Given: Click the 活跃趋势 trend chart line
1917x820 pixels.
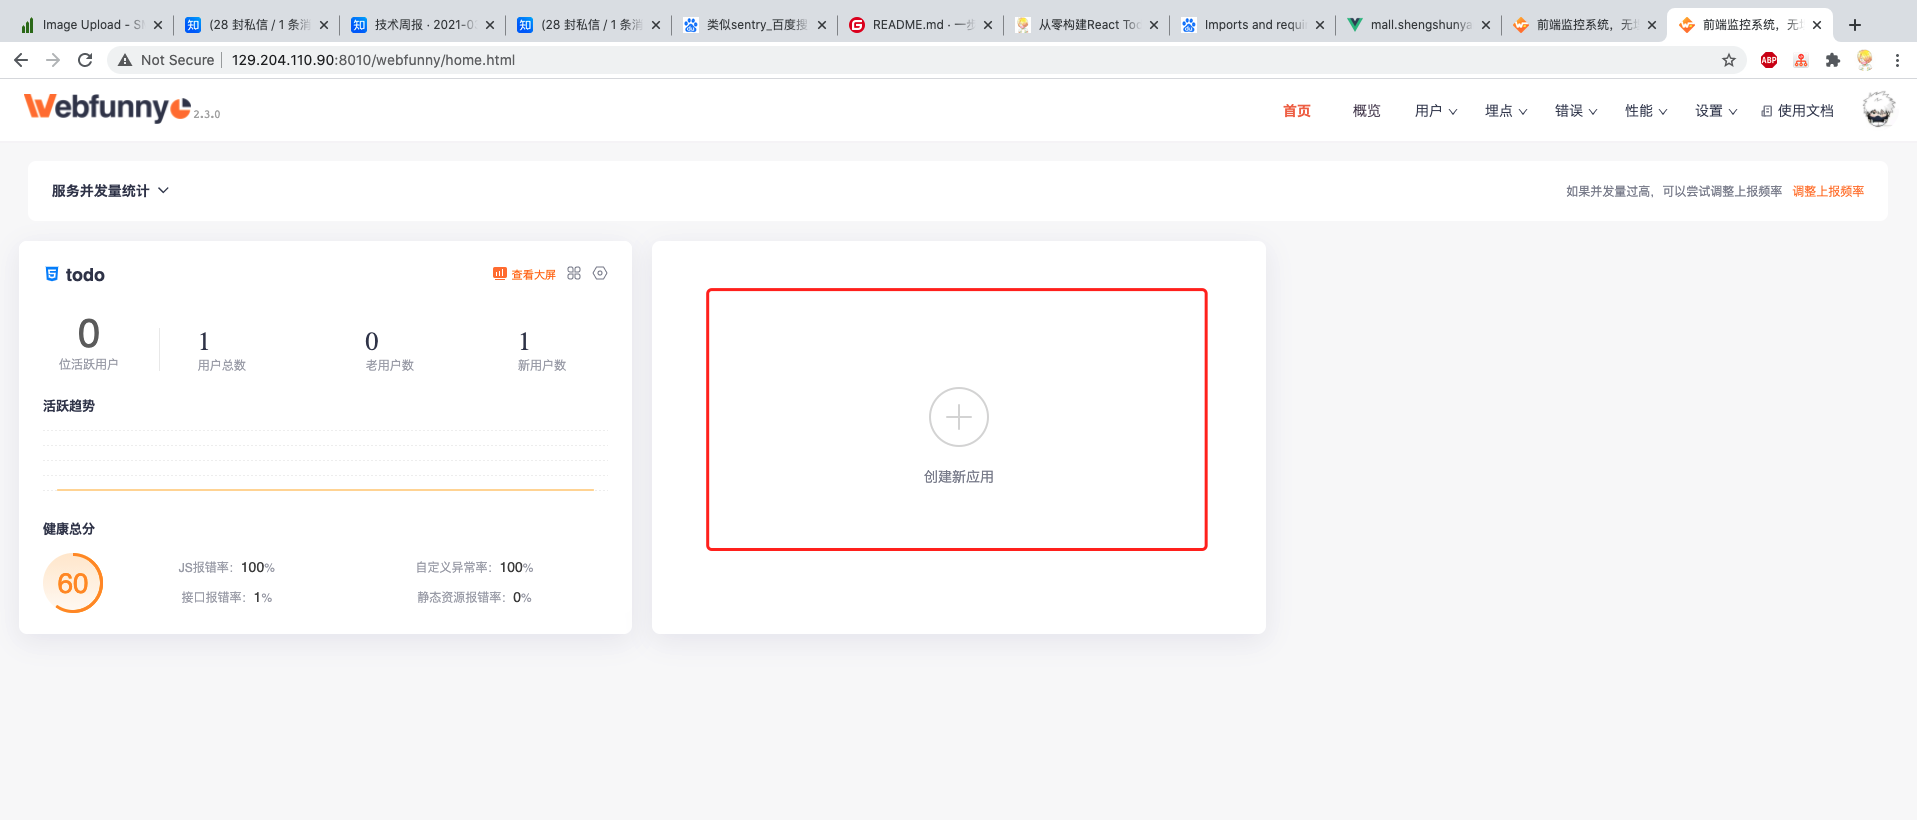Looking at the screenshot, I should [x=325, y=490].
